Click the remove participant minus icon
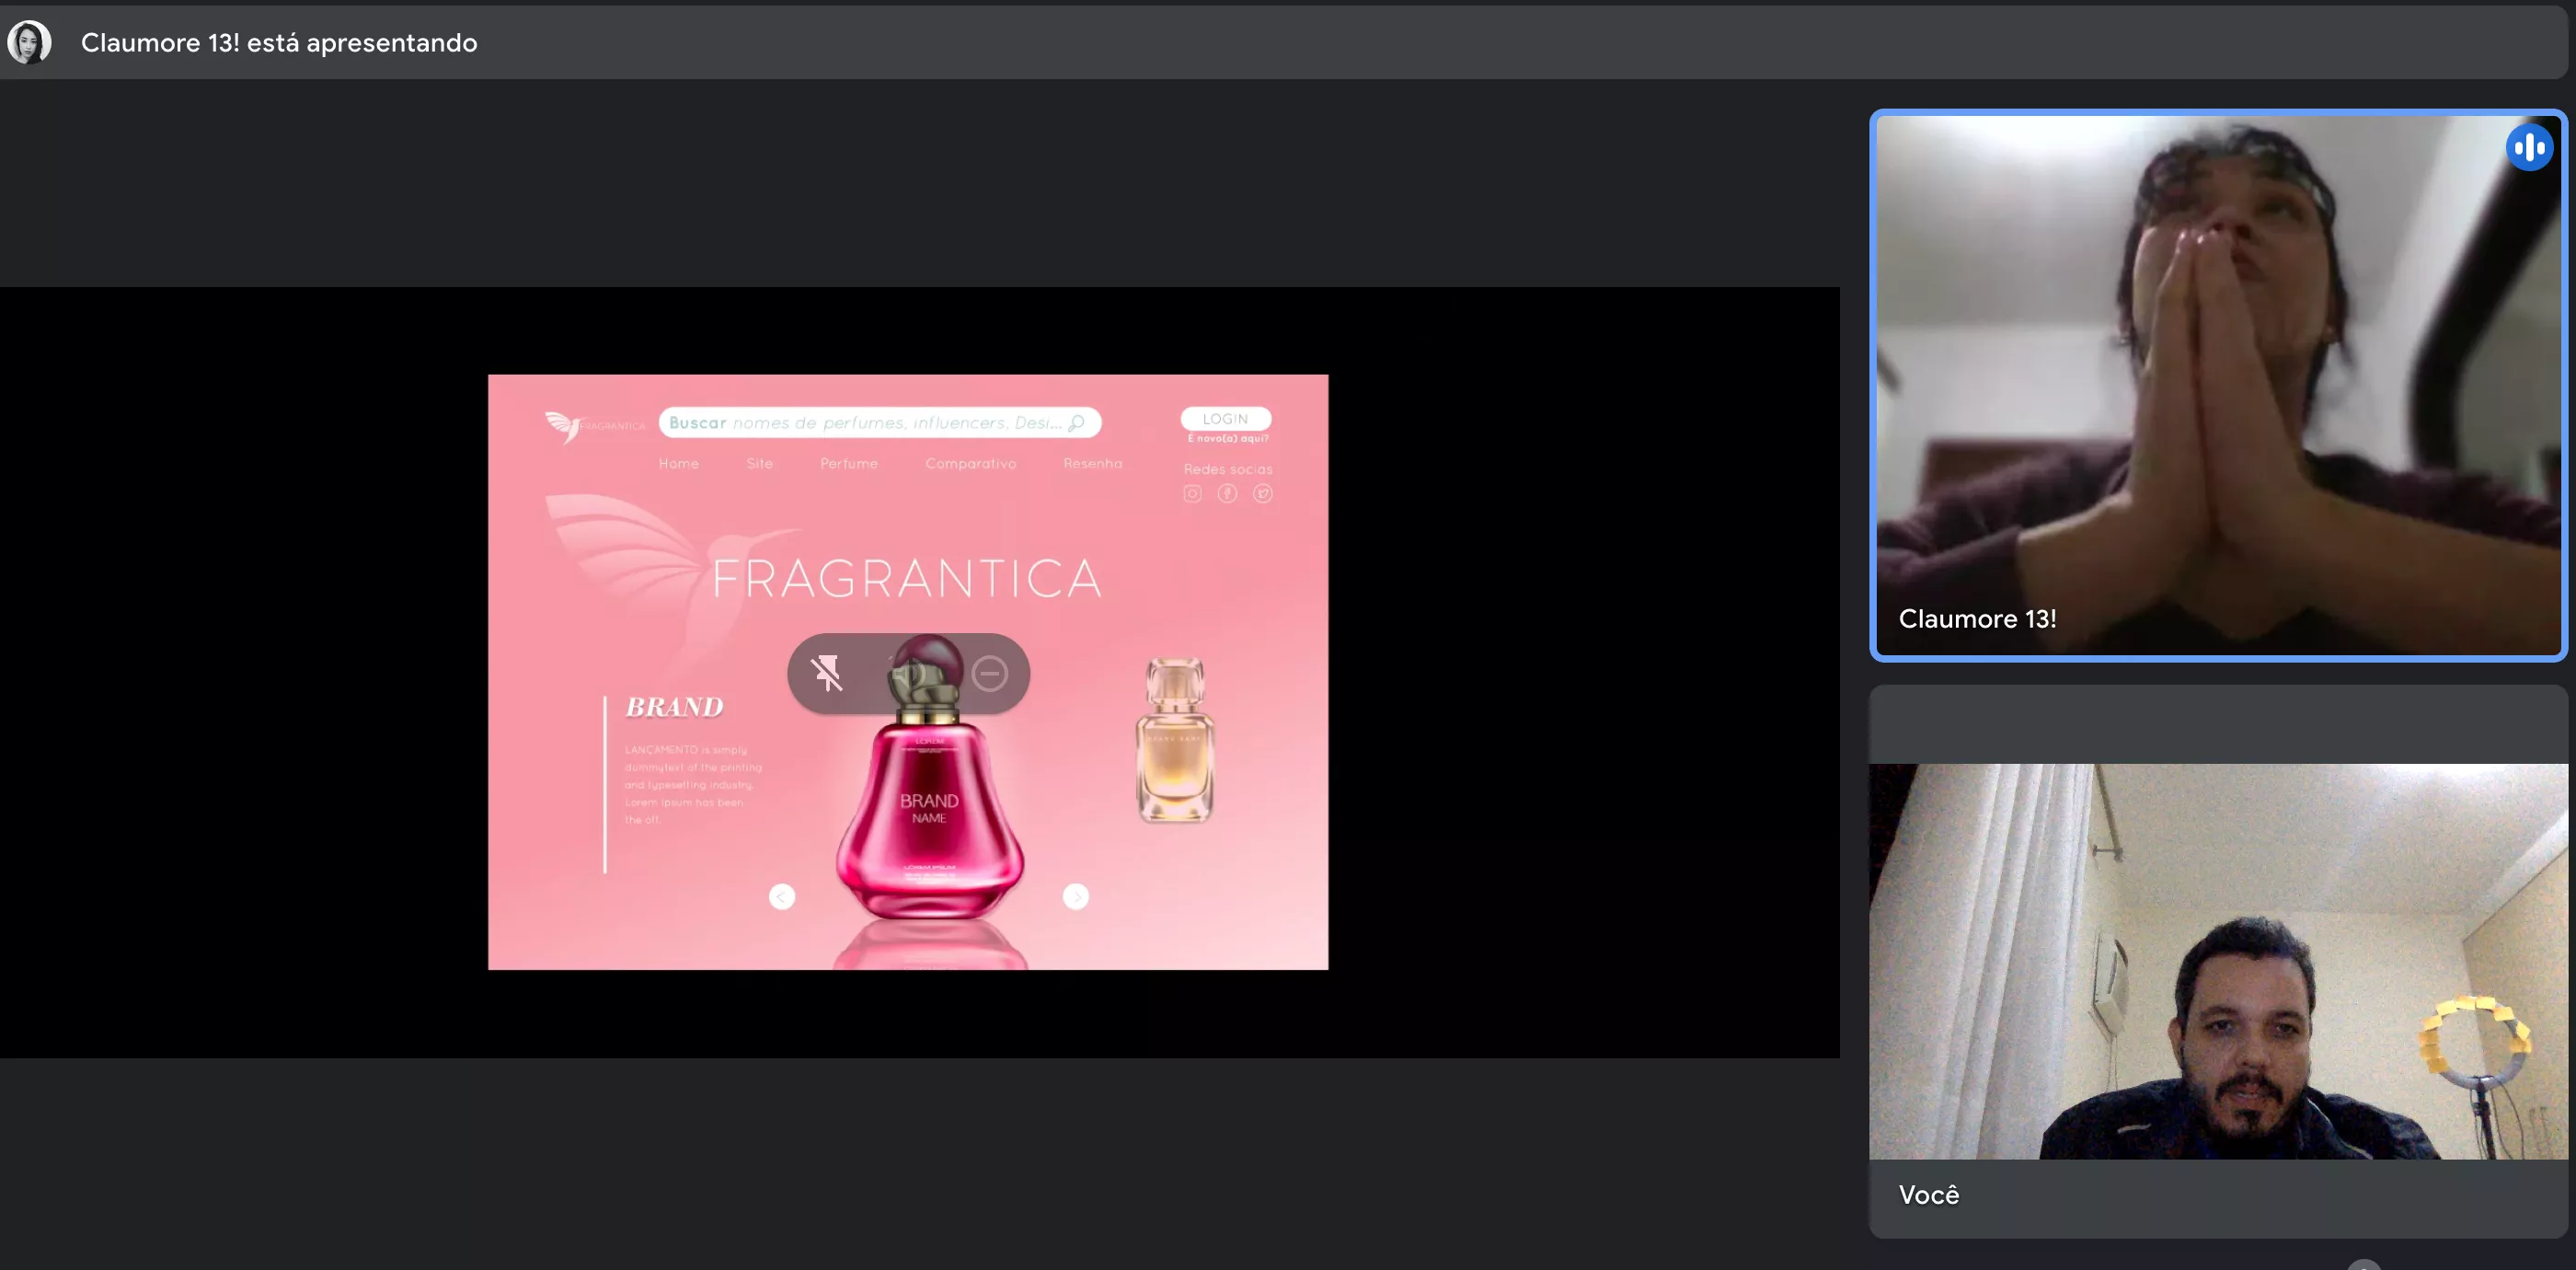Viewport: 2576px width, 1270px height. tap(989, 673)
